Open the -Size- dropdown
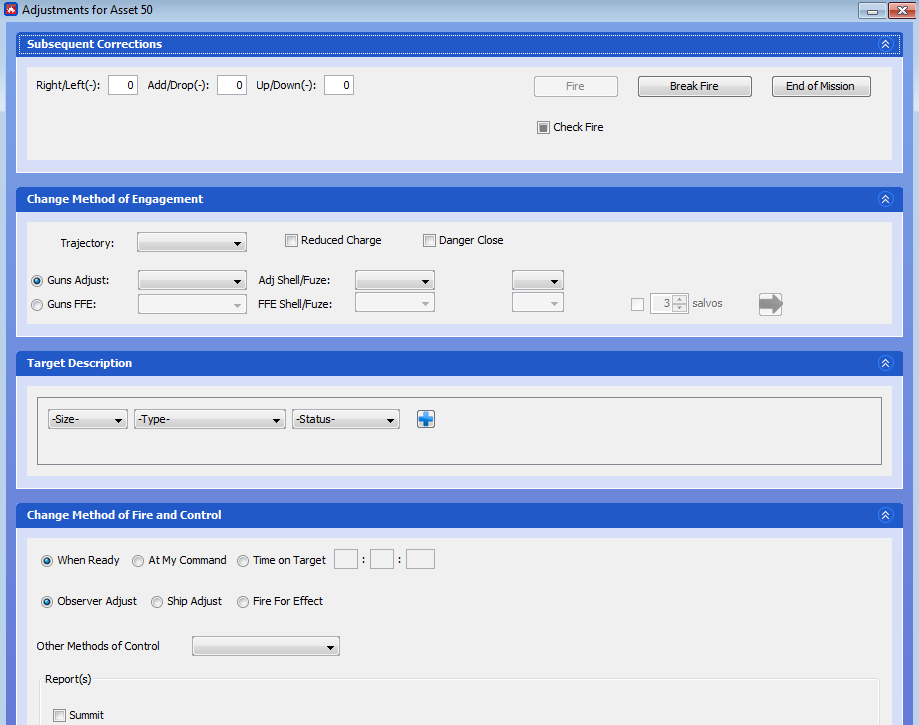 click(x=88, y=419)
